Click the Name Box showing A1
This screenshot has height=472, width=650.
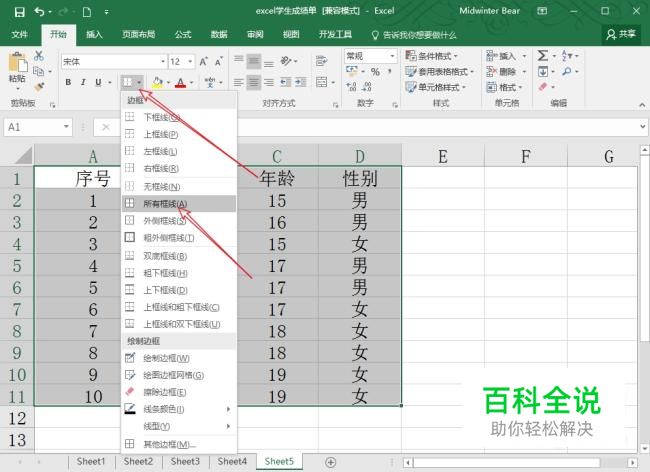pos(38,127)
